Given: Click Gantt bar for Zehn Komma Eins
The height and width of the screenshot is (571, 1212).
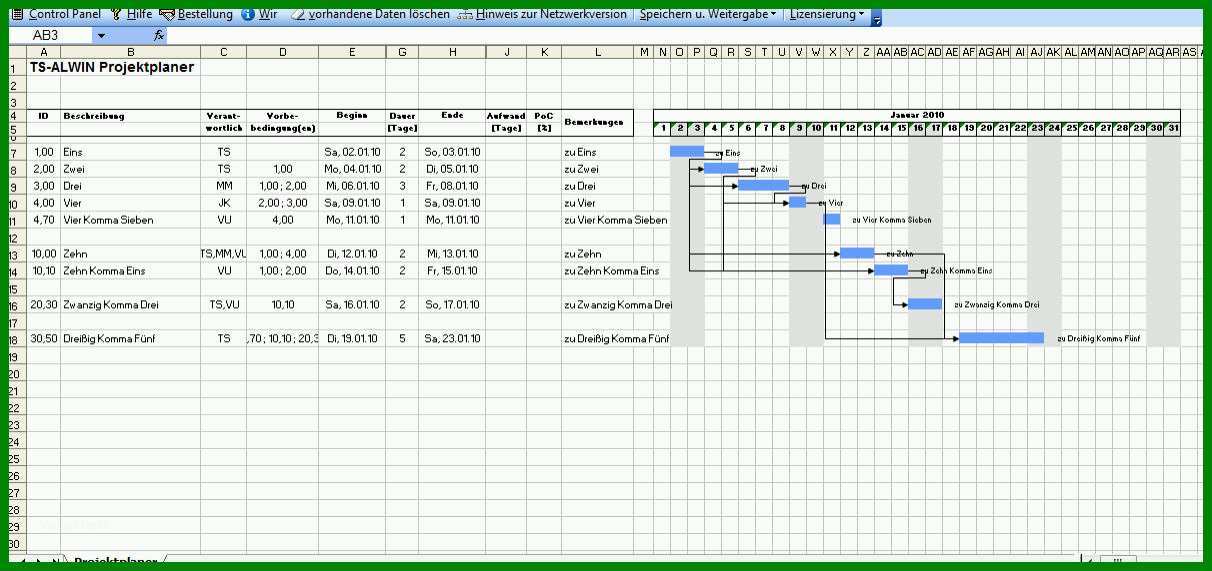Looking at the screenshot, I should click(891, 270).
